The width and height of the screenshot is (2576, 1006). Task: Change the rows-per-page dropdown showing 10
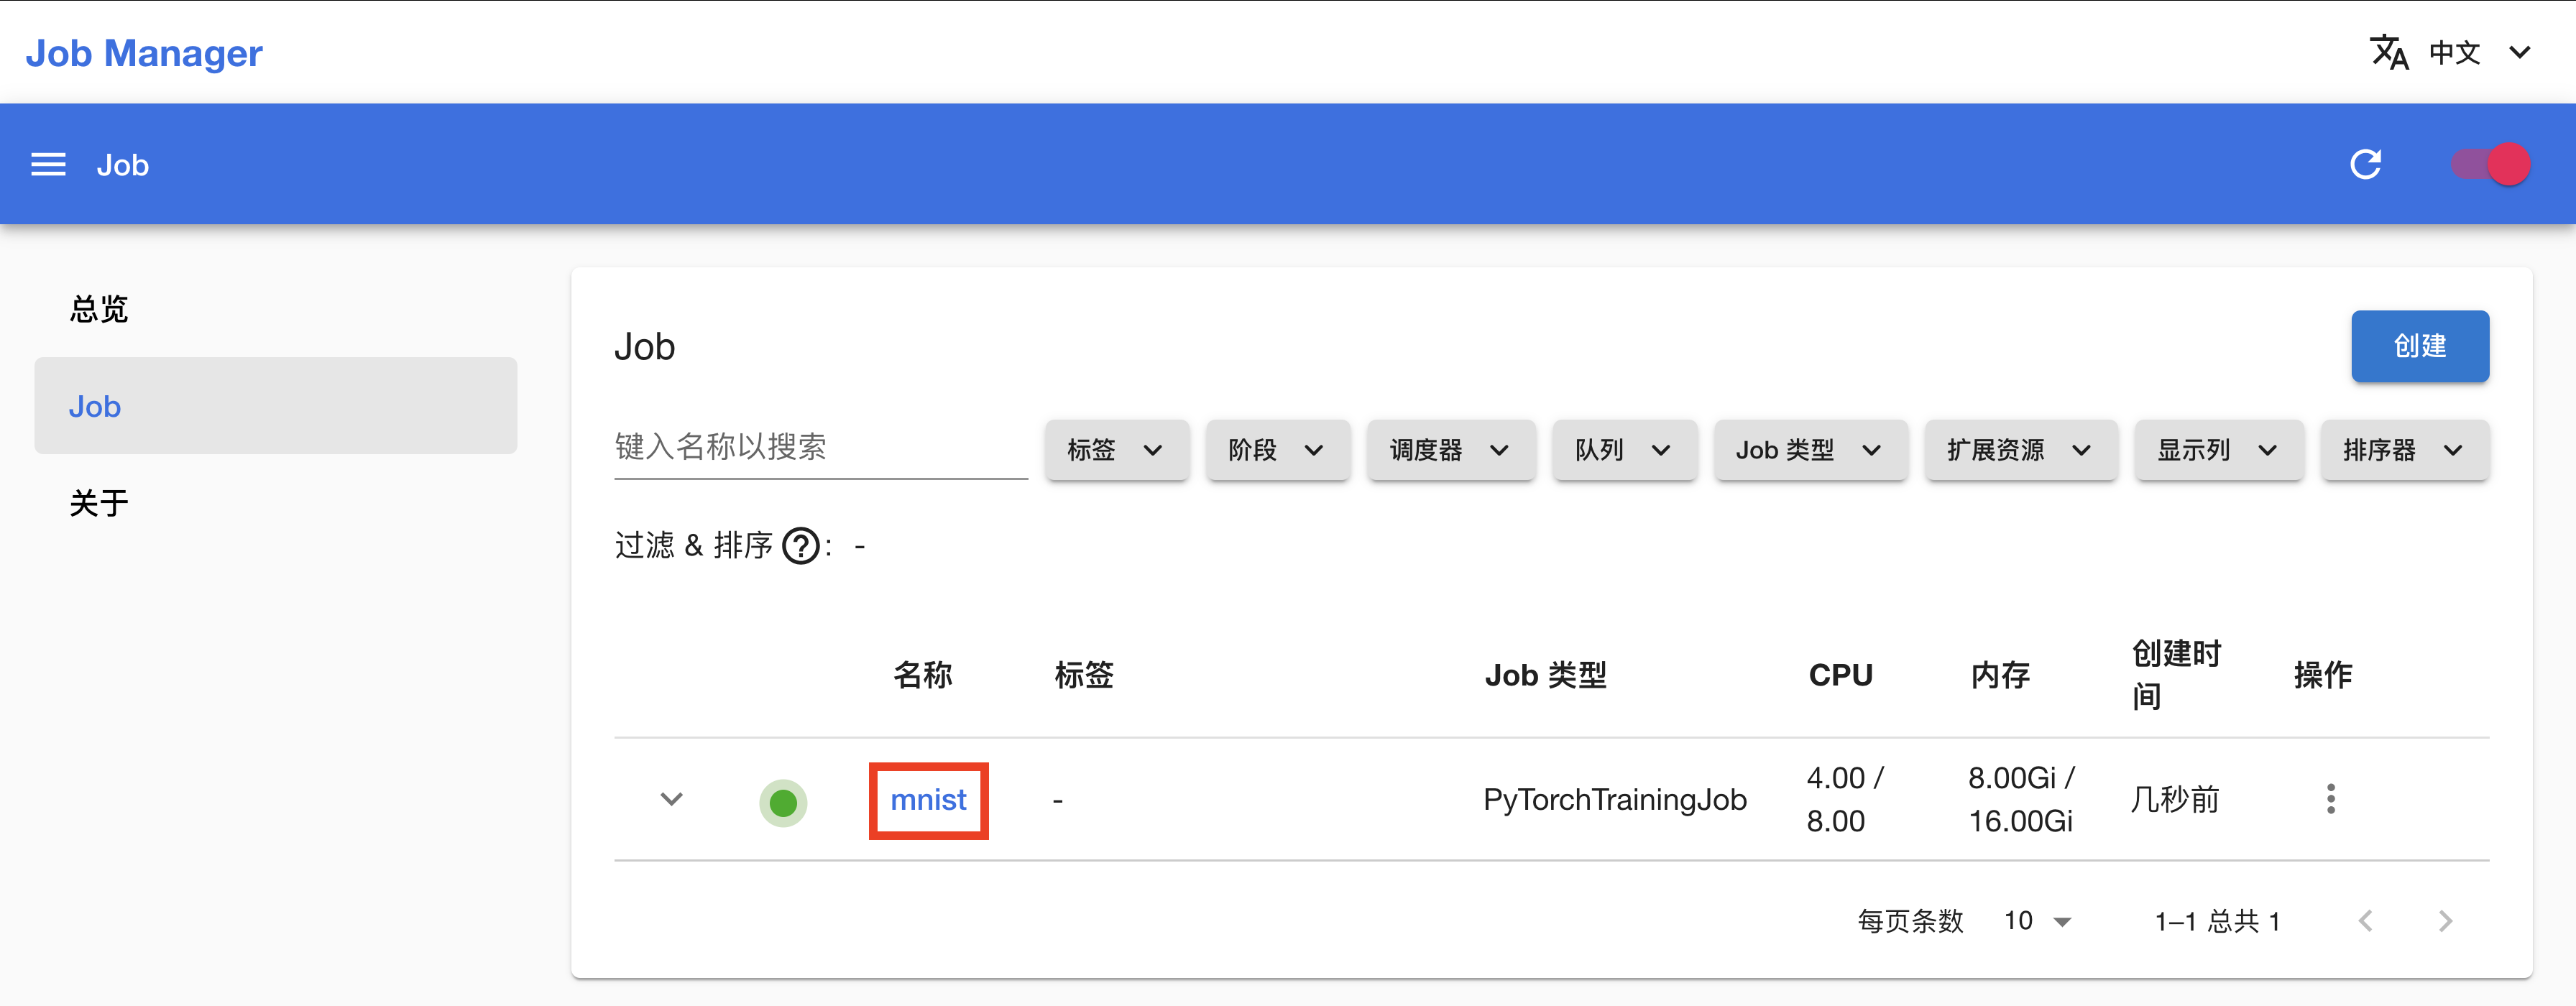coord(2037,921)
